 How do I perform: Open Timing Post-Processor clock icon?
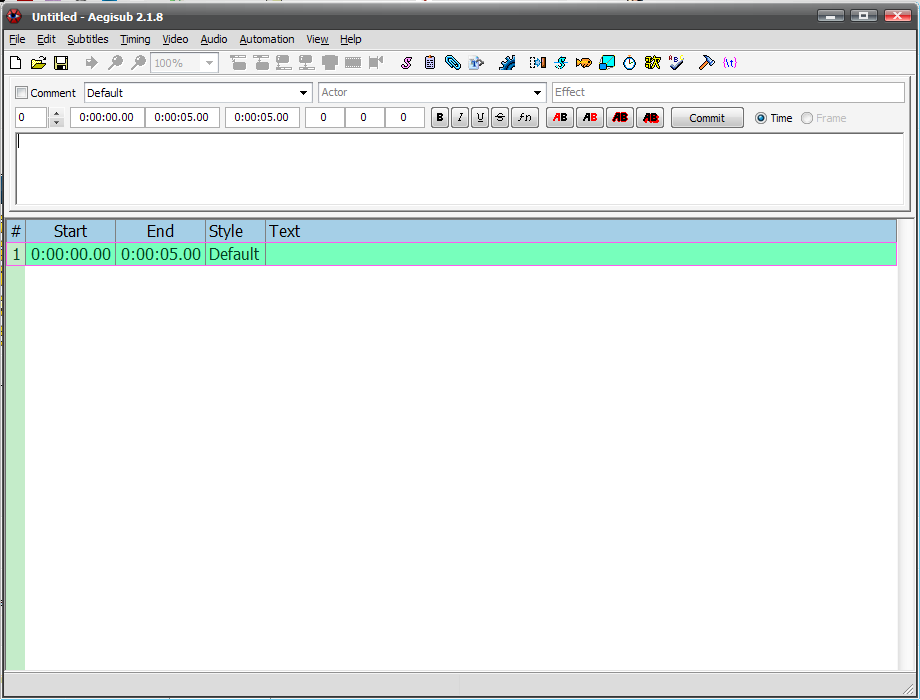[x=629, y=63]
